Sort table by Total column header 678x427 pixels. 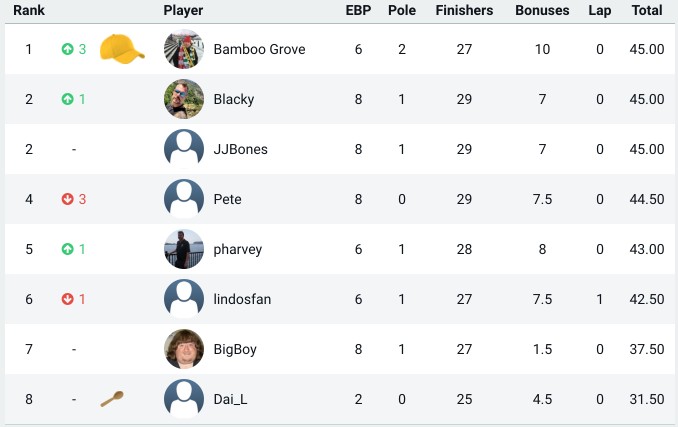tap(647, 10)
